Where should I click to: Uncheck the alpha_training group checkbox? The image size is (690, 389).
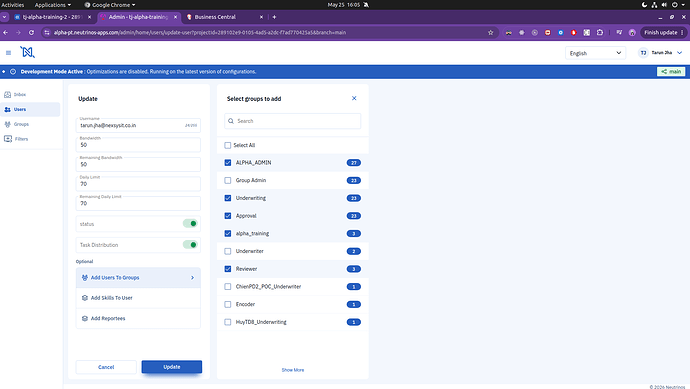pos(228,234)
